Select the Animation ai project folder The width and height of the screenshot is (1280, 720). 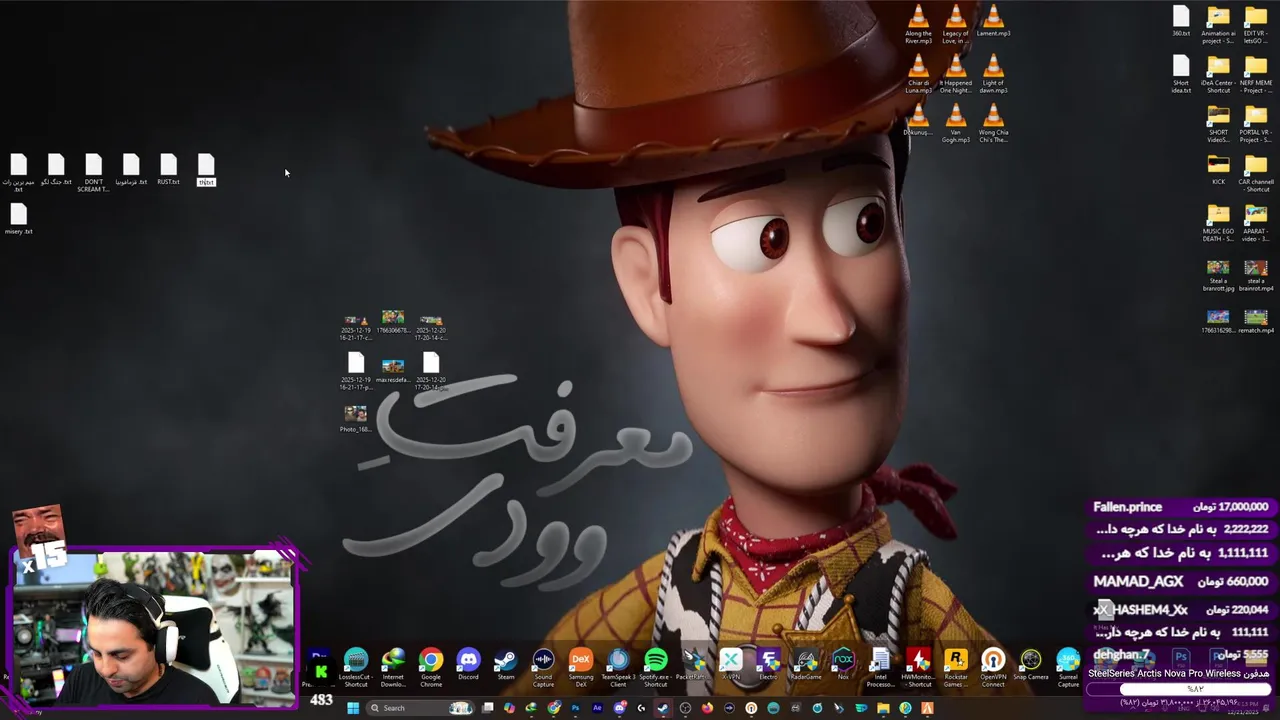tap(1218, 25)
